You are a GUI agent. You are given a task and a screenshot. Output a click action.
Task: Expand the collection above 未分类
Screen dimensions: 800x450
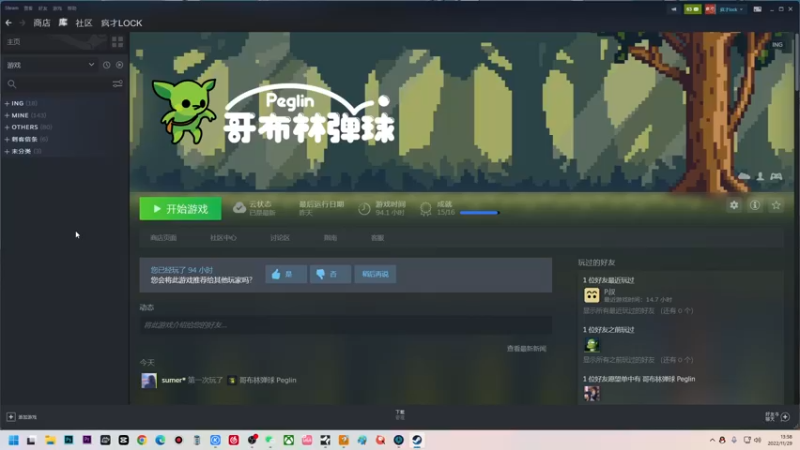point(26,139)
